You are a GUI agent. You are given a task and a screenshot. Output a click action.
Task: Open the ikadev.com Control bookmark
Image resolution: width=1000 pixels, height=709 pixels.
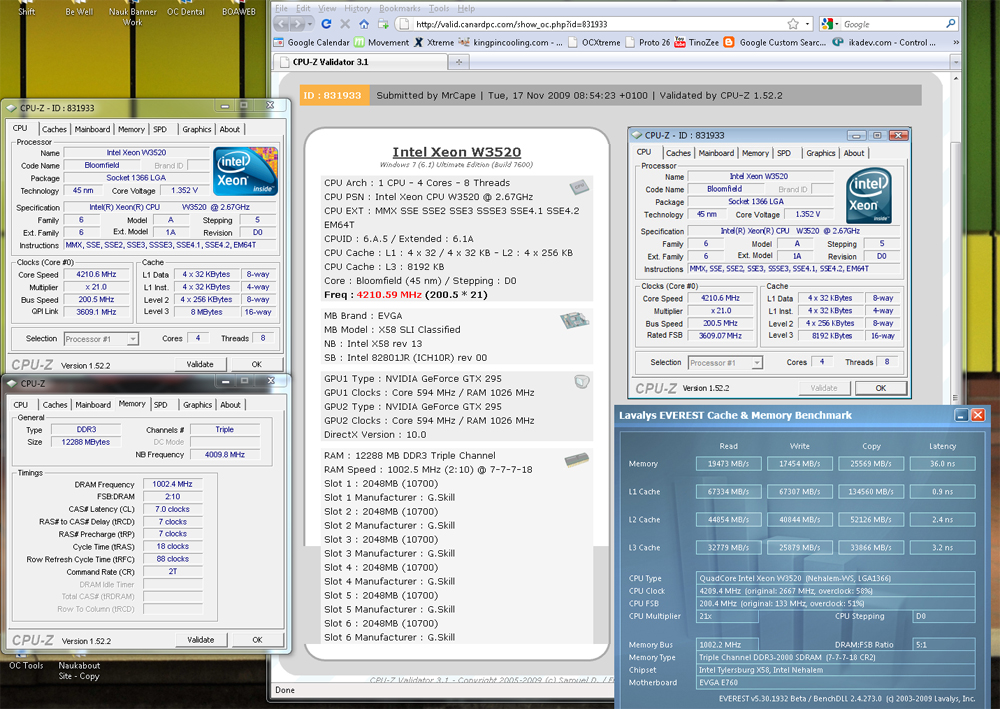884,43
